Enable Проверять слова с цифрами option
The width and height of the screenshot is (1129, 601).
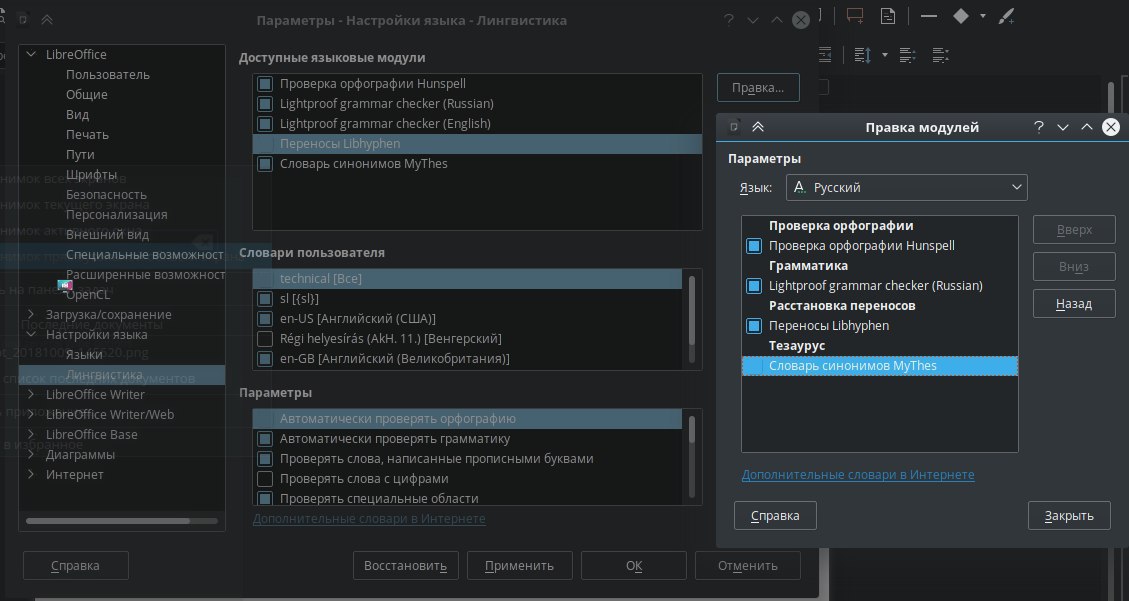pos(265,479)
